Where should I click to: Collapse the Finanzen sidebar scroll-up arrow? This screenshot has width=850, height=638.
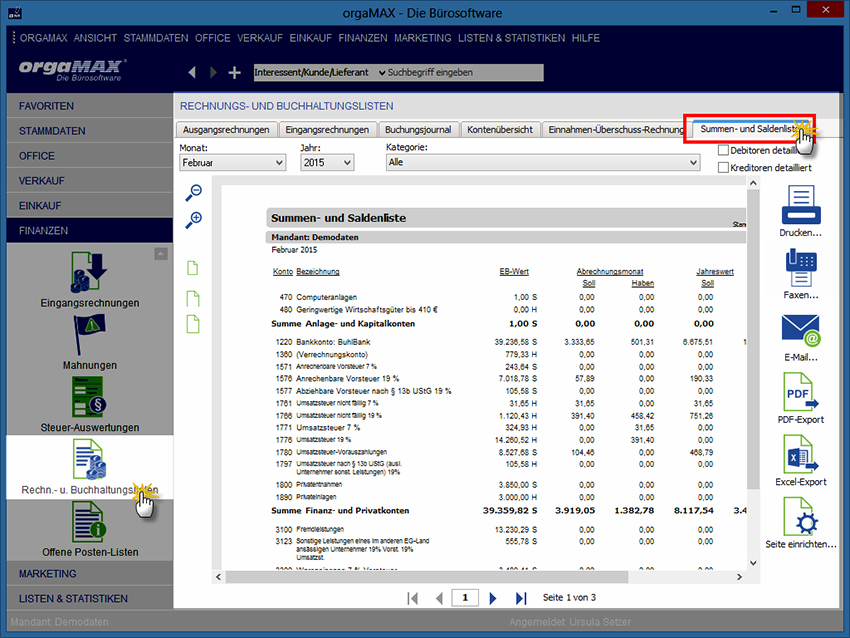[x=160, y=254]
